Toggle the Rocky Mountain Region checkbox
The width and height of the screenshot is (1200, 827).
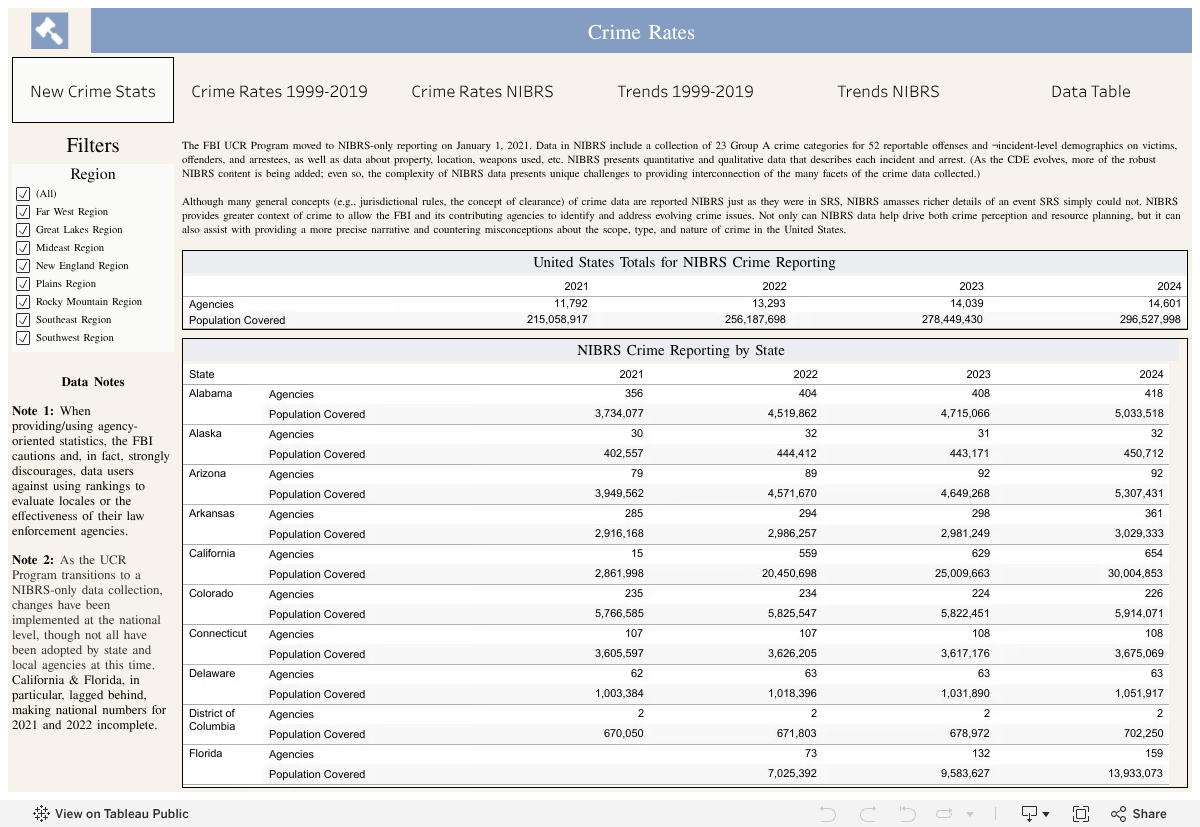click(23, 302)
